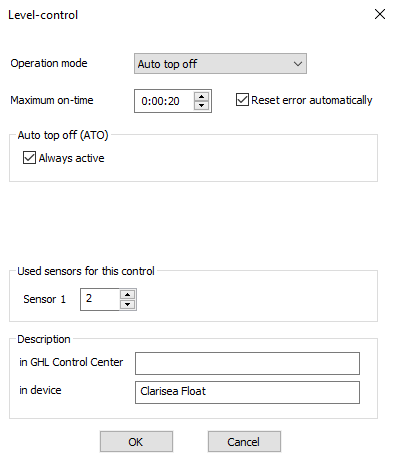Screen dimensions: 393x461
Task: Confirm settings with OK button
Action: 136,442
